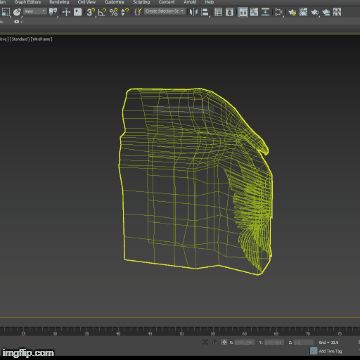Open the reference coordinate system dropdown
360x360 pixels.
coord(35,11)
